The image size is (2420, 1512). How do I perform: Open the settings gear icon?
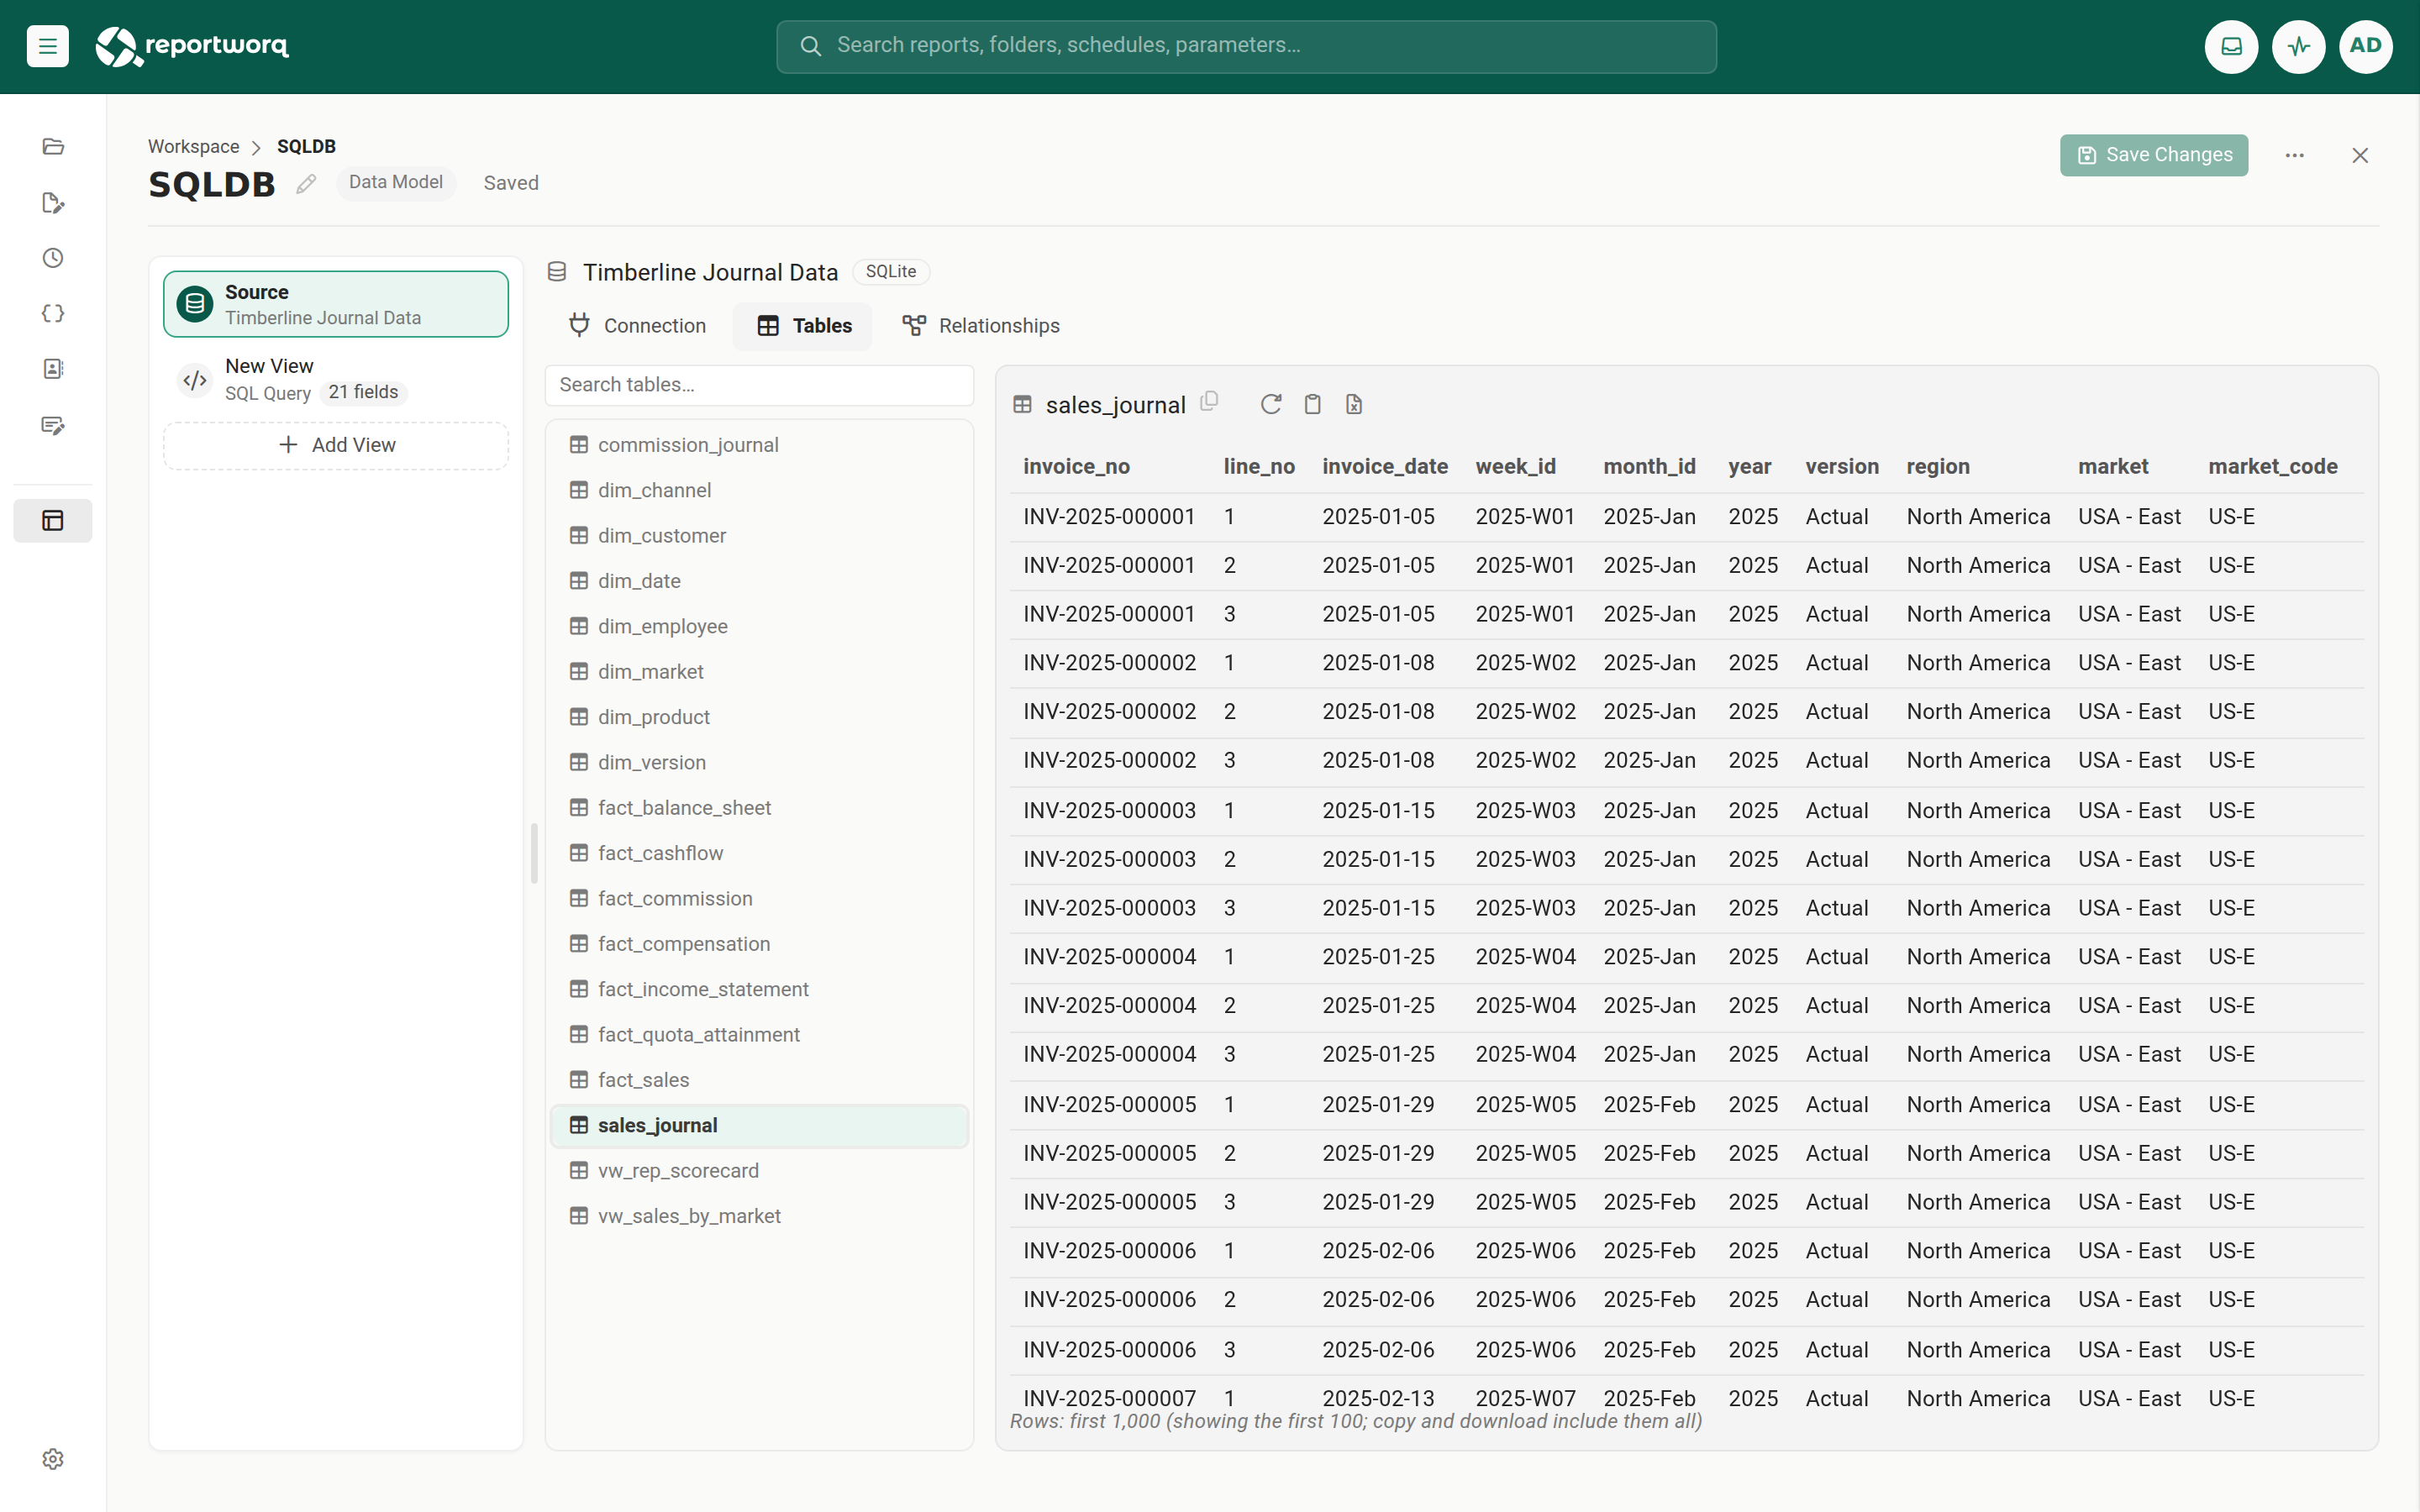click(x=53, y=1459)
